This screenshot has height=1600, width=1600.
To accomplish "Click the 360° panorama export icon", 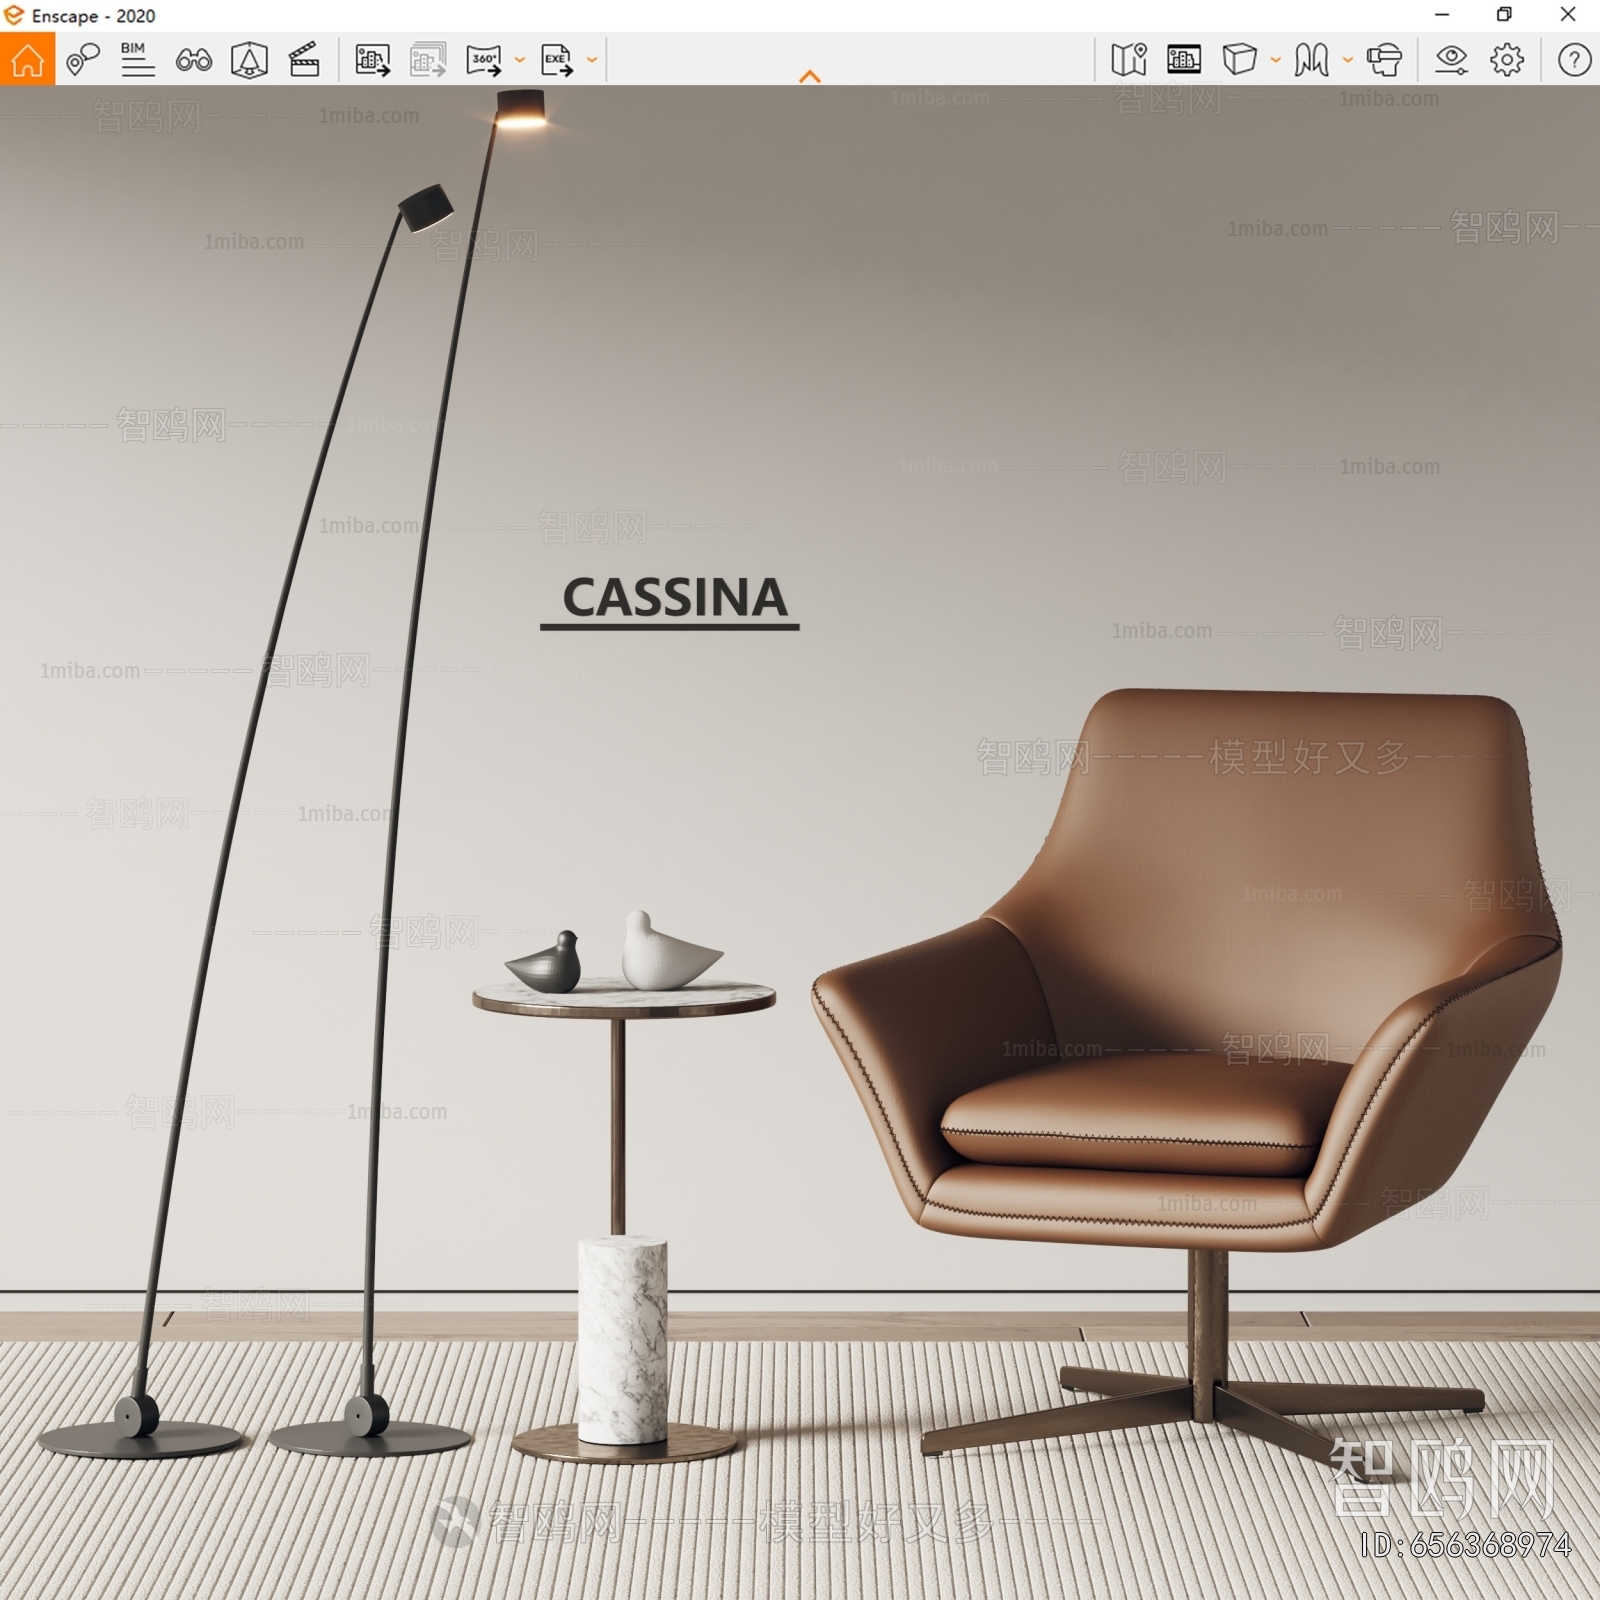I will (484, 60).
